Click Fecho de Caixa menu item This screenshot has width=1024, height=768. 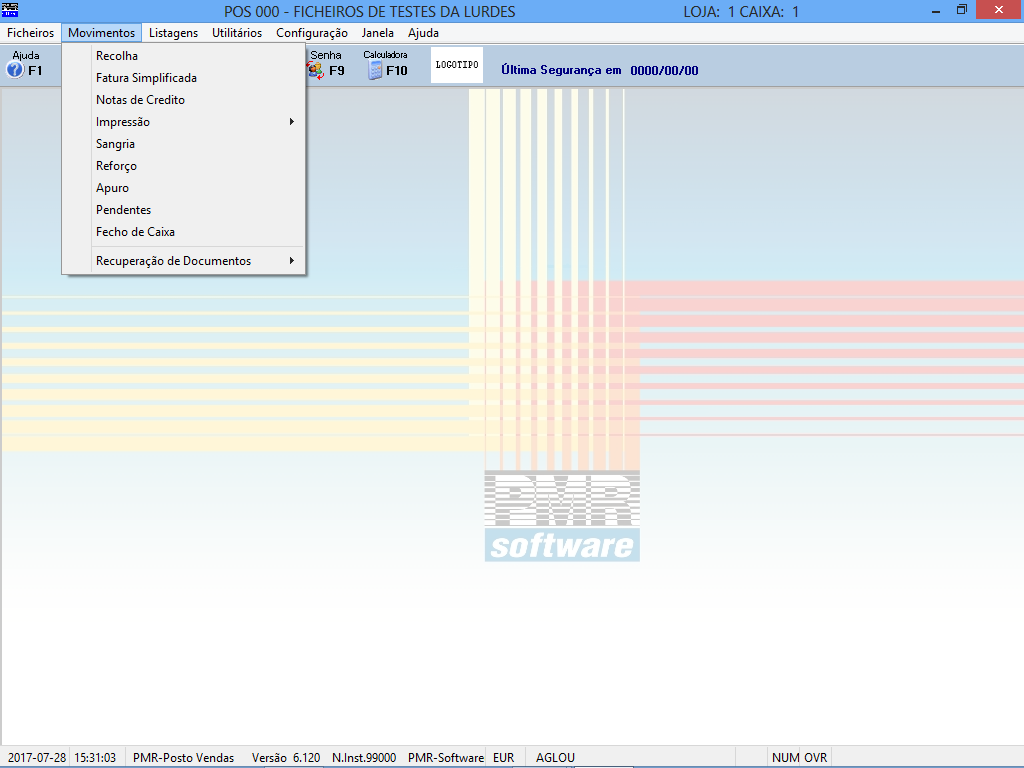(135, 232)
